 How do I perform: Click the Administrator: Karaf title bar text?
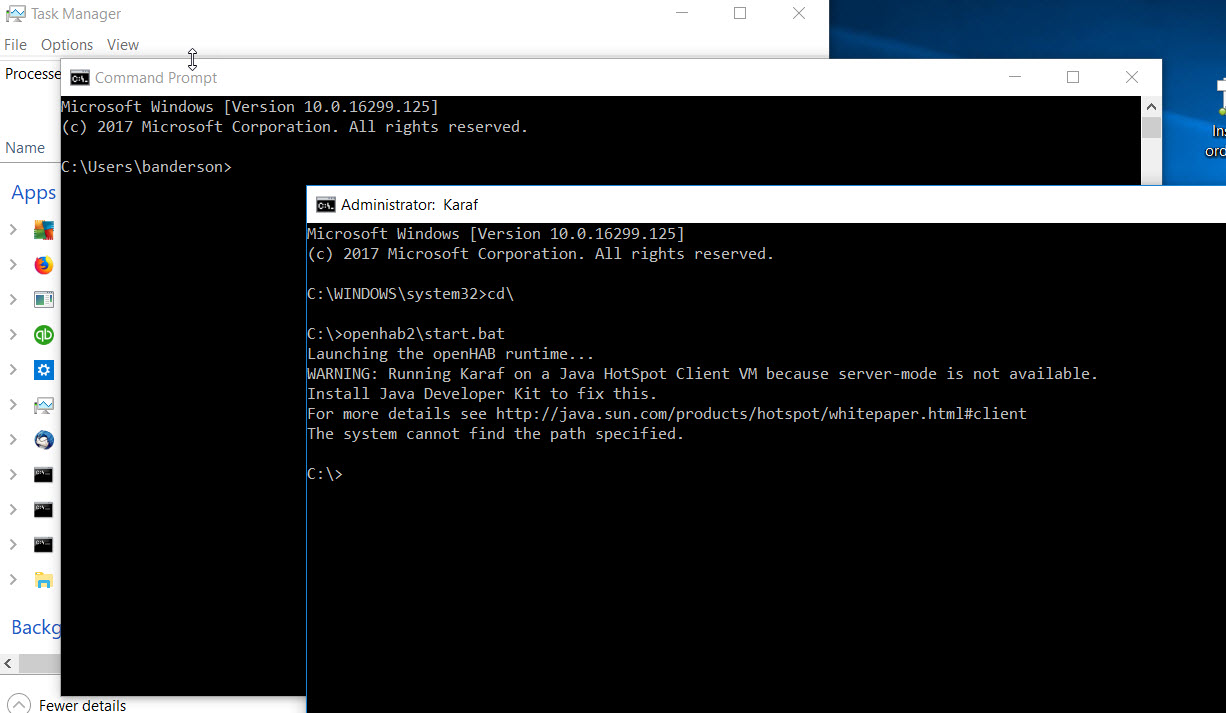410,205
